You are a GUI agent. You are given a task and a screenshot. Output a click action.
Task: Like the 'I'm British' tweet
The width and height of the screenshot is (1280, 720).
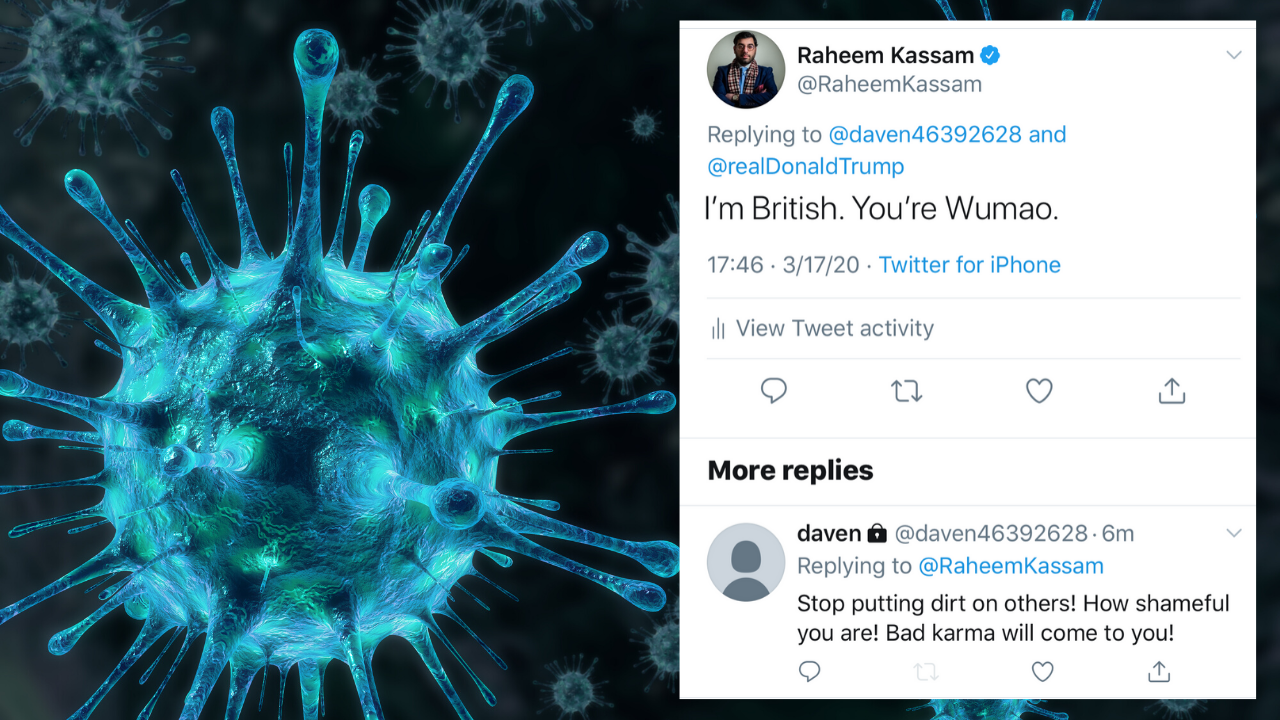pos(1039,391)
